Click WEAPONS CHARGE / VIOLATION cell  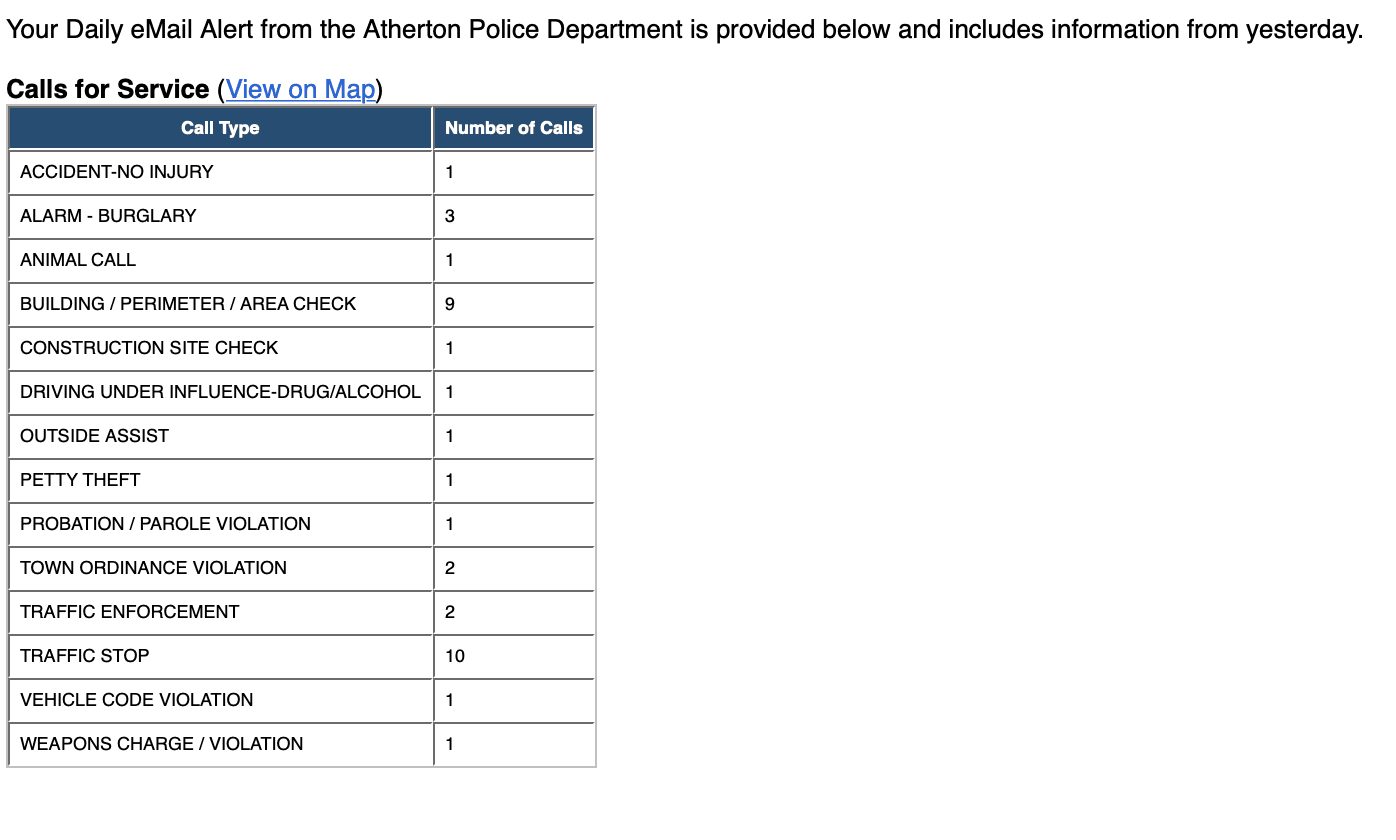[x=162, y=744]
